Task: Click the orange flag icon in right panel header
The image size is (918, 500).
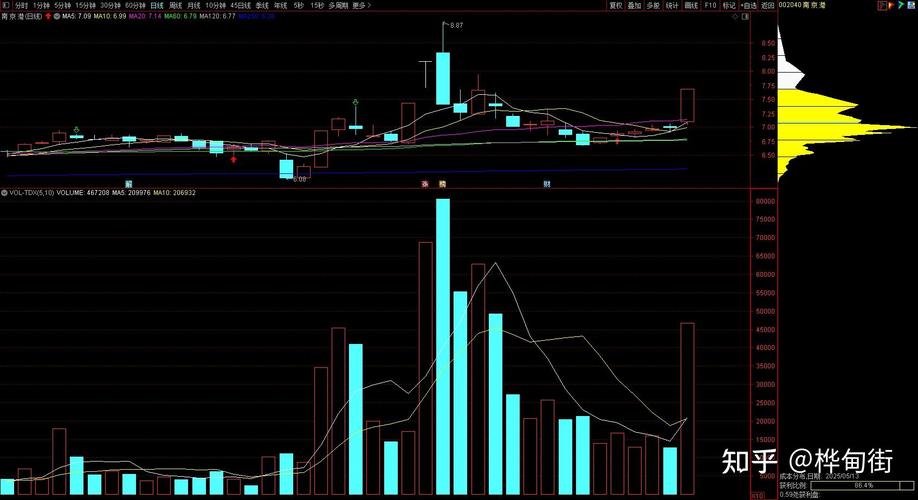Action: pyautogui.click(x=892, y=5)
